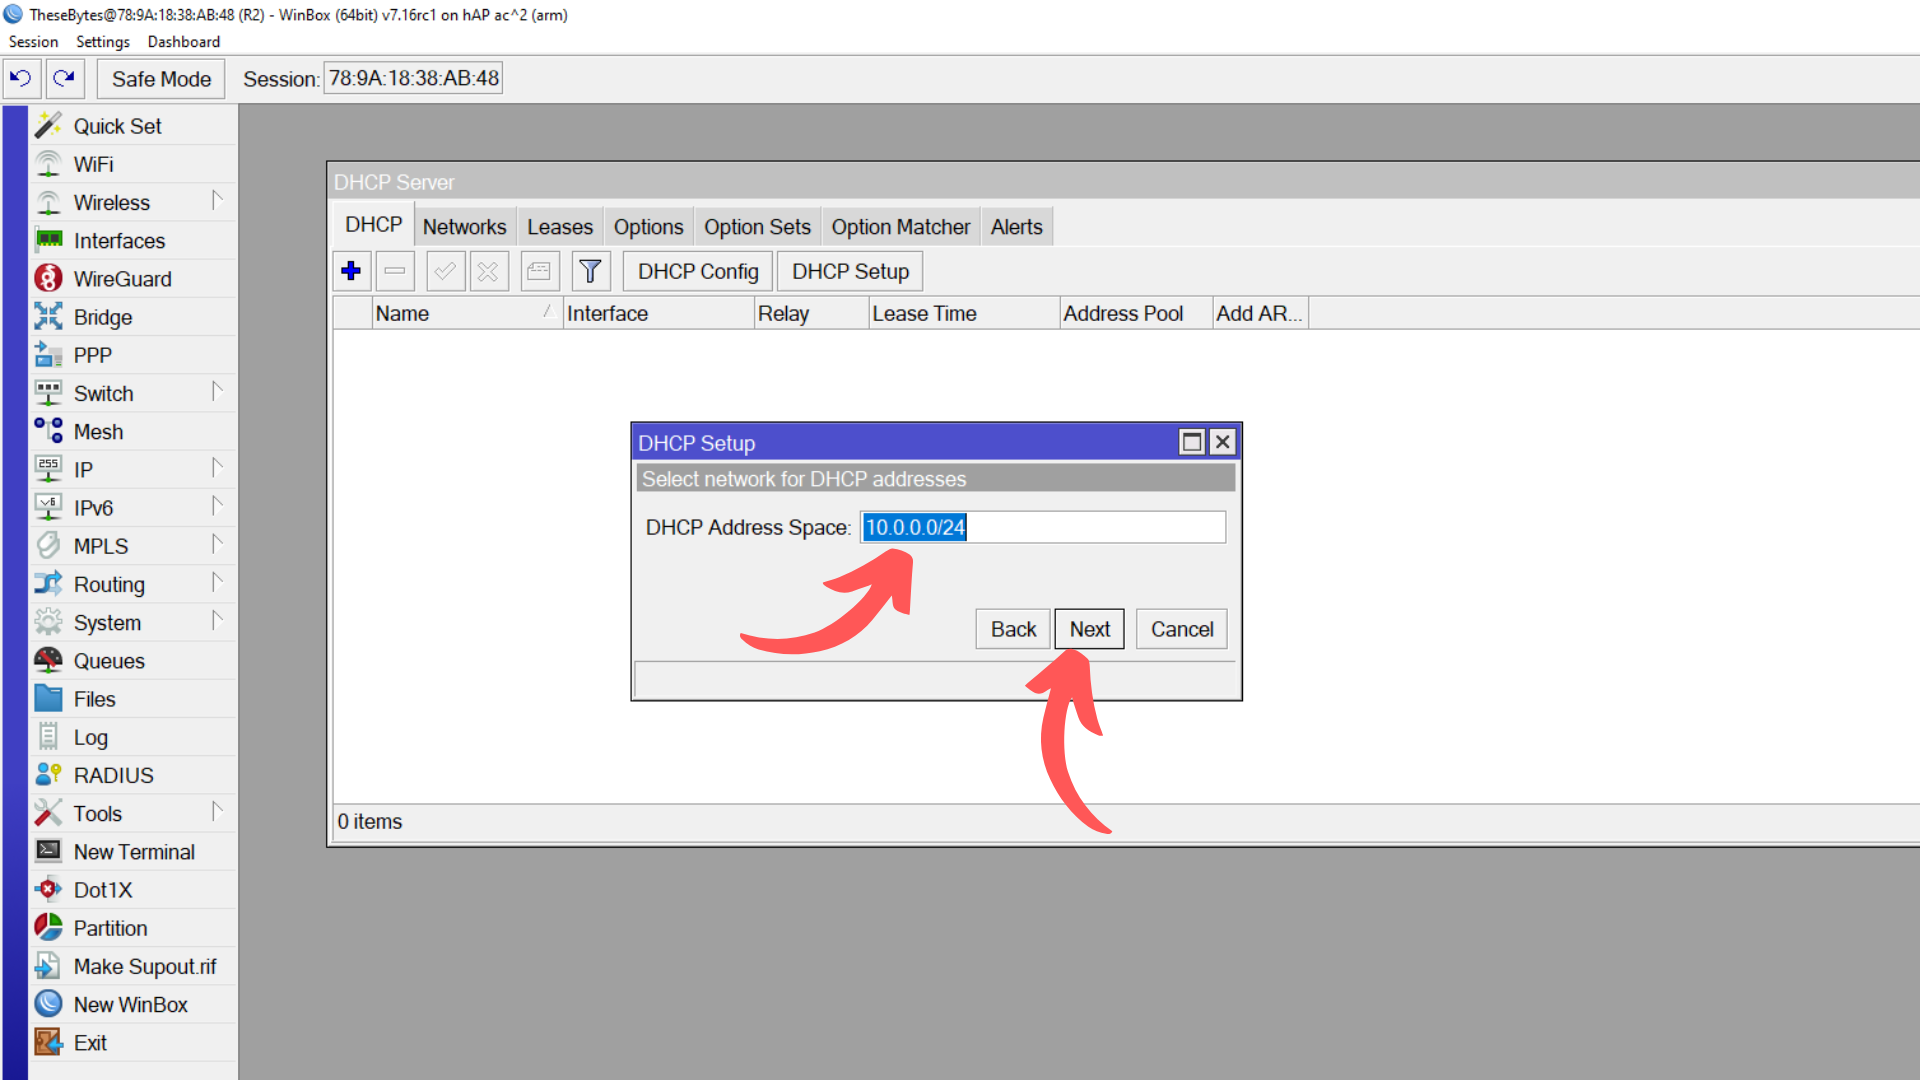This screenshot has height=1080, width=1920.
Task: Click the DHCP Config button
Action: tap(697, 270)
